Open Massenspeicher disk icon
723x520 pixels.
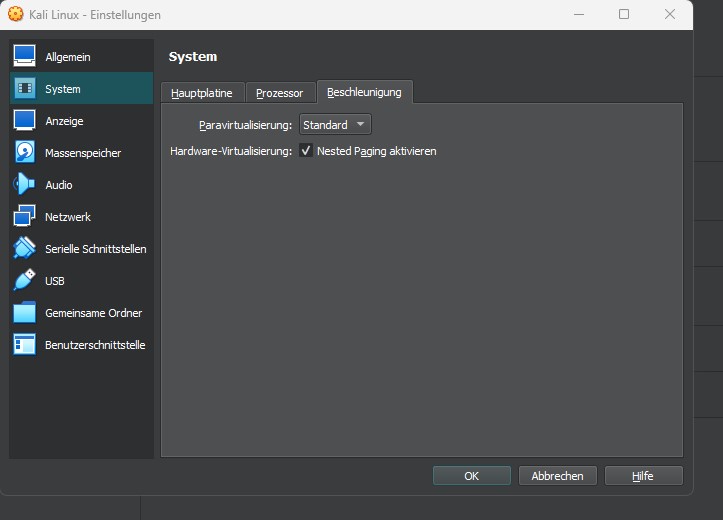[x=24, y=152]
